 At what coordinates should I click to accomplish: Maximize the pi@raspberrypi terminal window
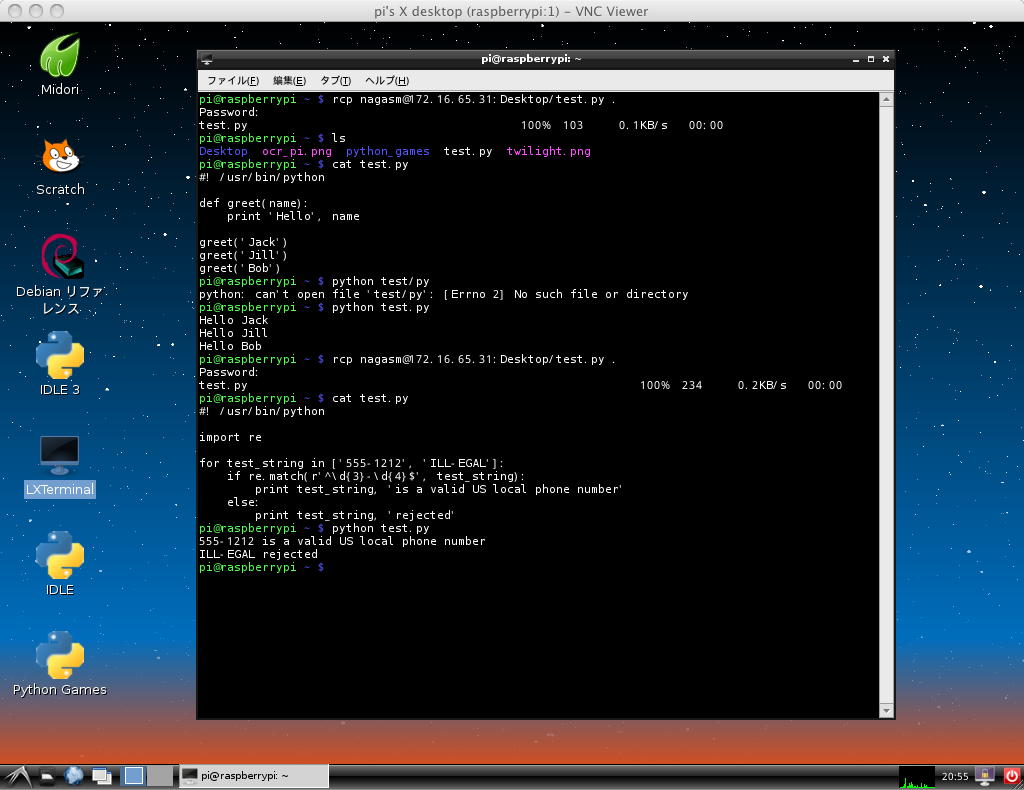871,59
